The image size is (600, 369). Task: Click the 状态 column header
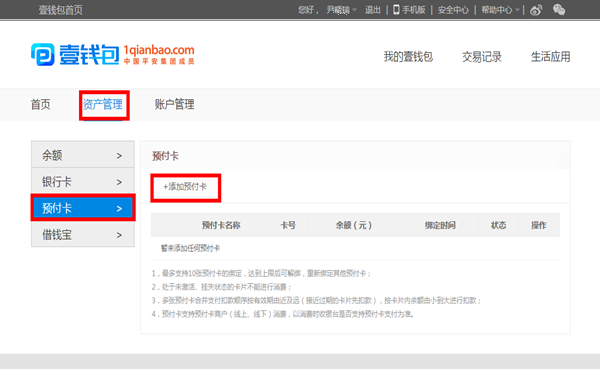(499, 225)
